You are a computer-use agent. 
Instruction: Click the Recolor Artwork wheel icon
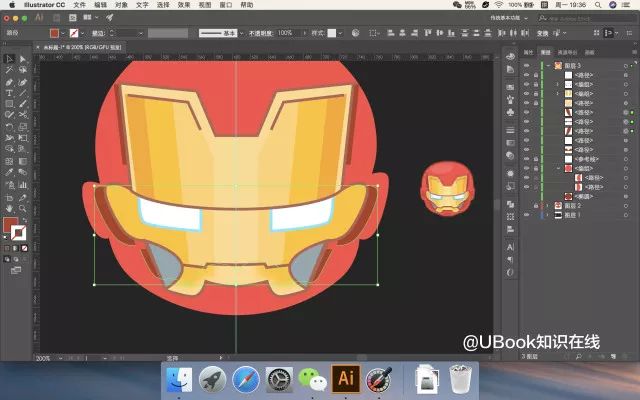(x=355, y=33)
